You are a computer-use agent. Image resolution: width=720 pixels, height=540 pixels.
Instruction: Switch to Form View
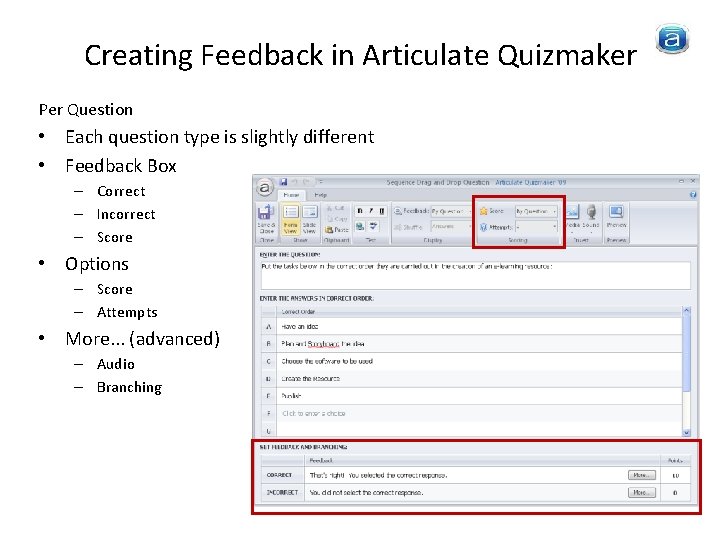[290, 219]
